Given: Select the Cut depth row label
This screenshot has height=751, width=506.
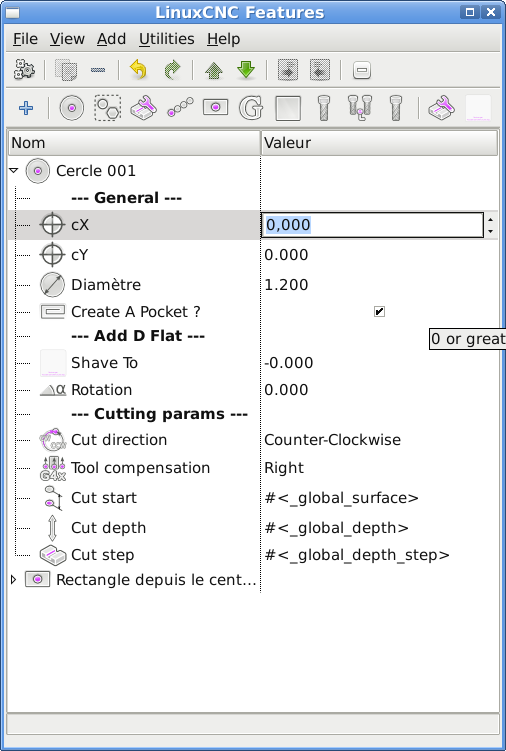Looking at the screenshot, I should [x=108, y=528].
